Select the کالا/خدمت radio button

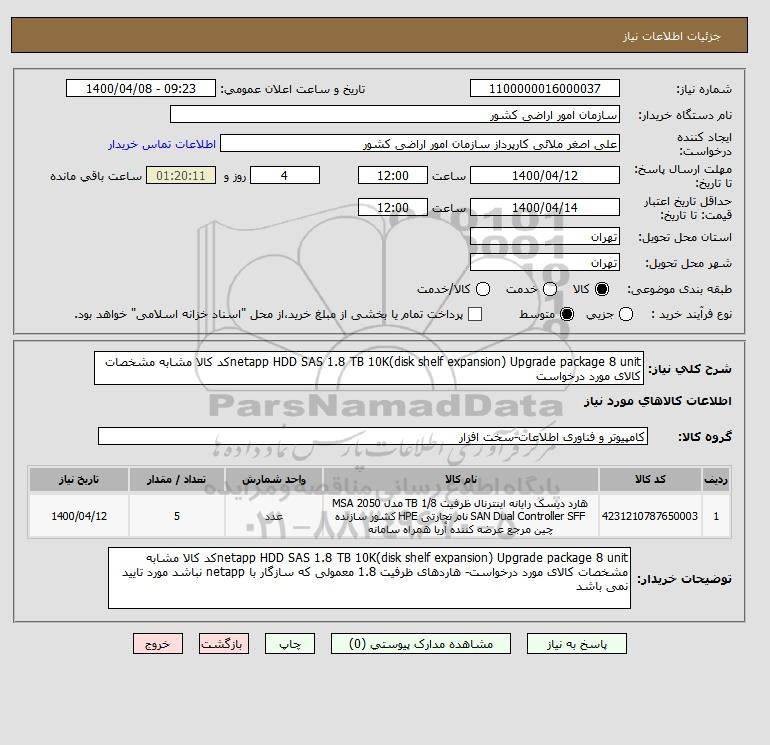coord(483,289)
